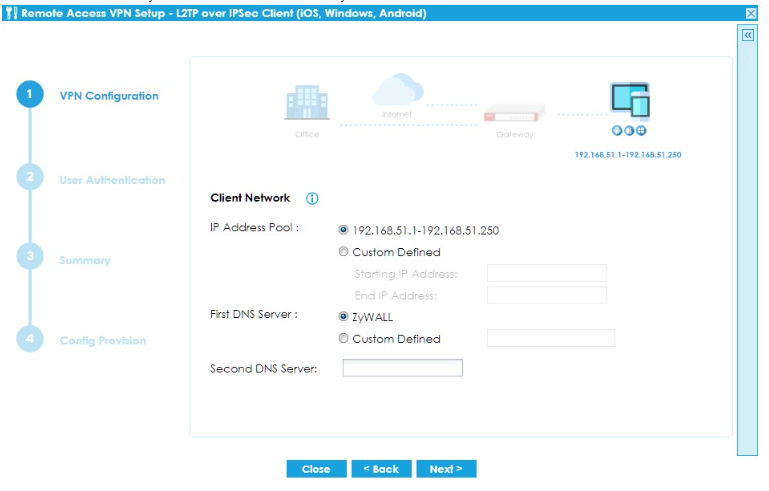Click the Internet cloud icon
Screen dimensions: 769x491
tap(397, 90)
